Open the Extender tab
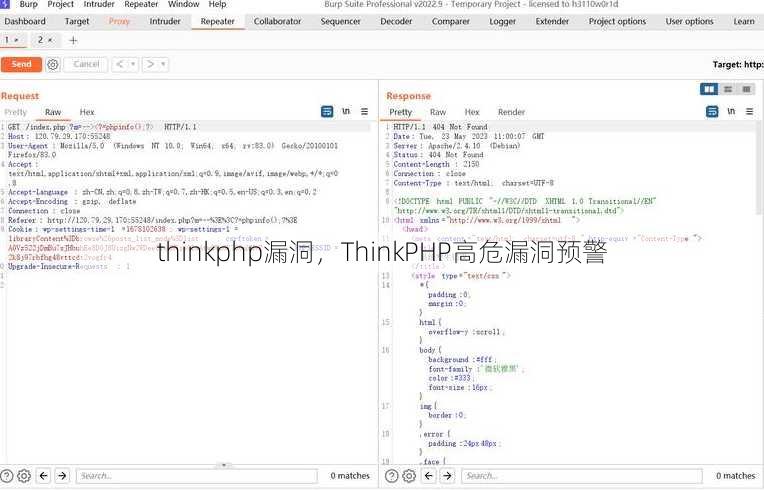 point(552,21)
